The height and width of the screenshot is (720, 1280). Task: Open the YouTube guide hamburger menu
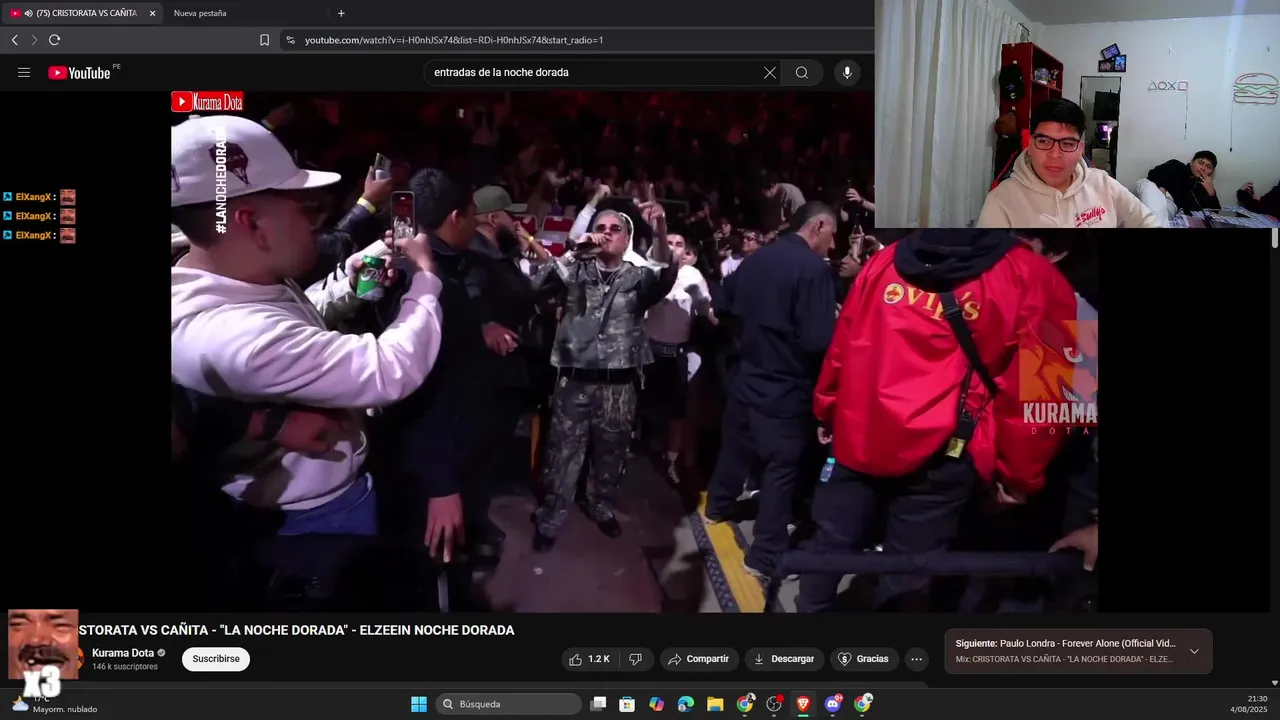coord(24,72)
